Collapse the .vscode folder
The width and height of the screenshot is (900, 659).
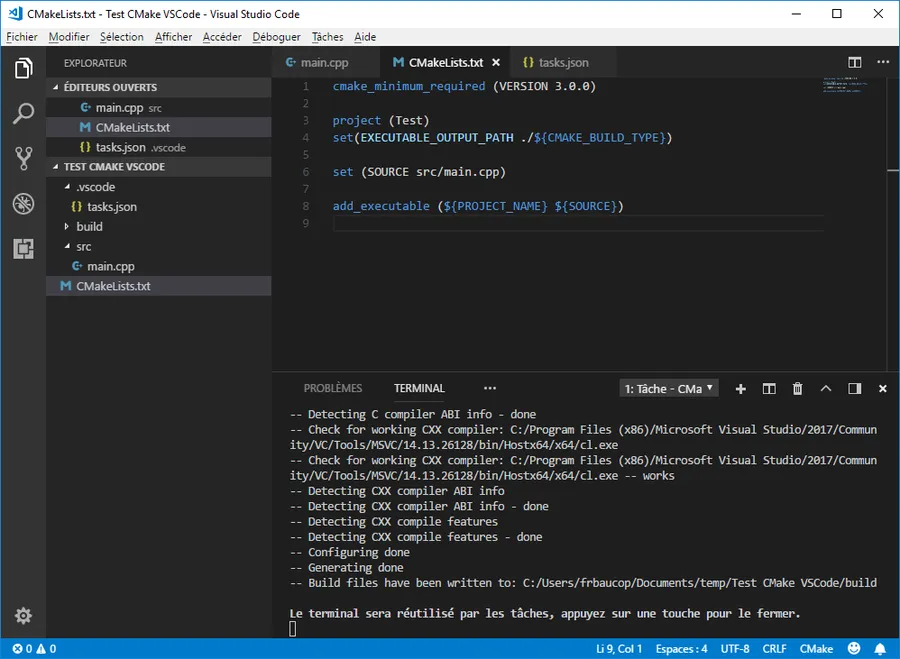click(x=158, y=187)
